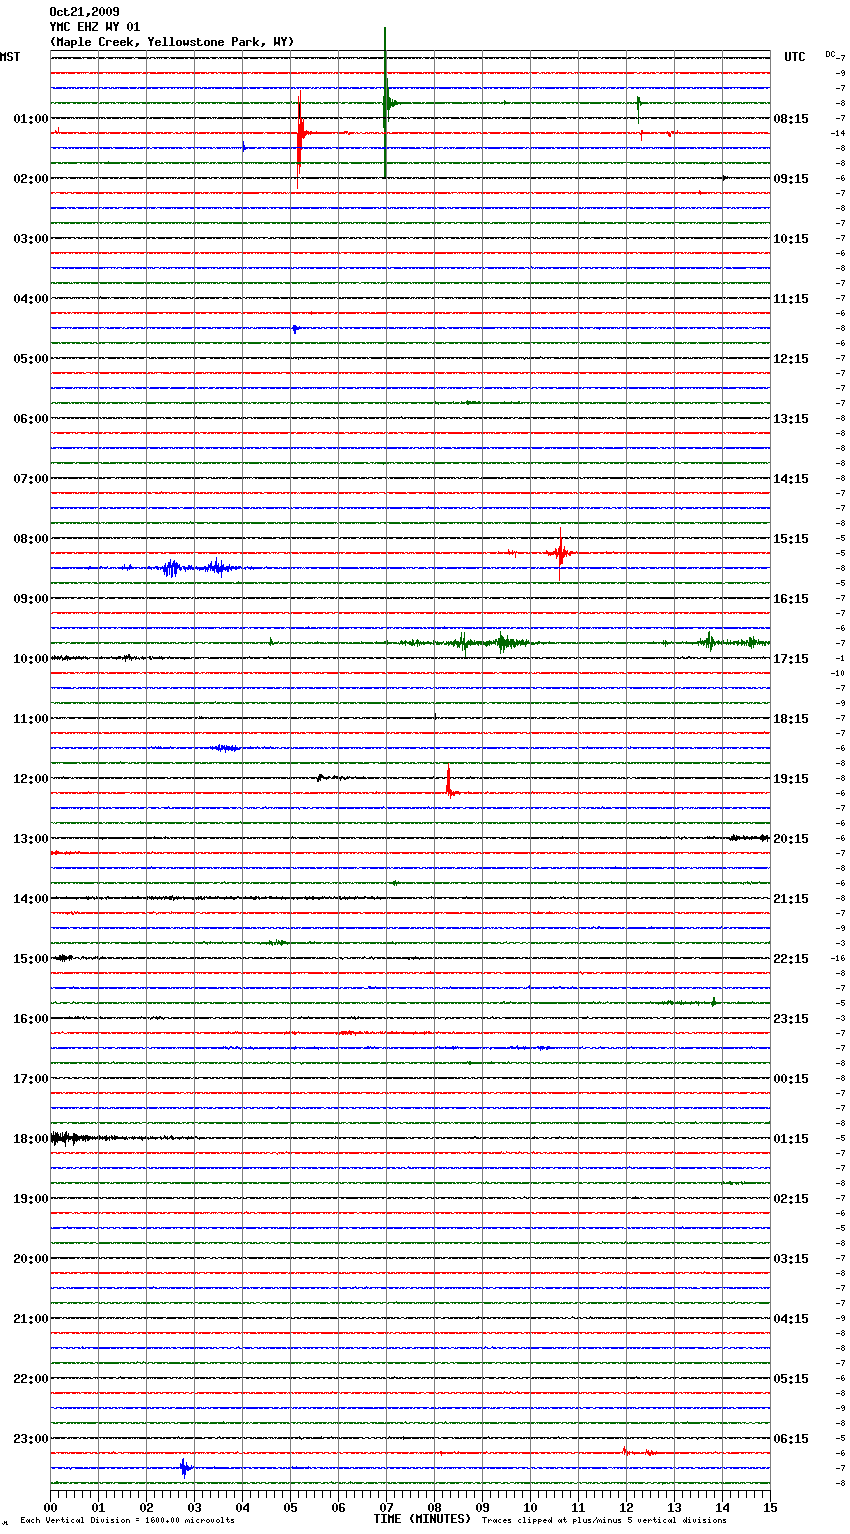The image size is (850, 1534).
Task: Click the "09:15" UTC time label
Action: tap(791, 179)
